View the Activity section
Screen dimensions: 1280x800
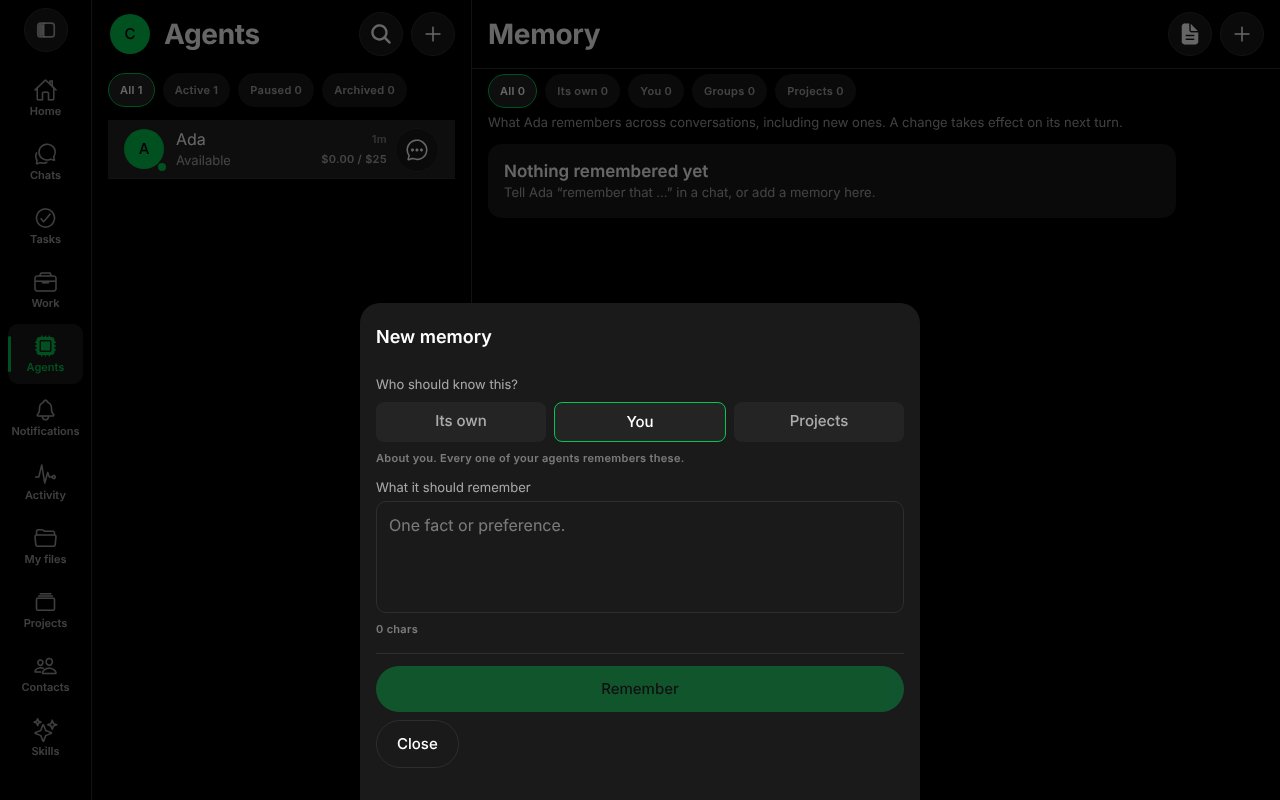[45, 482]
